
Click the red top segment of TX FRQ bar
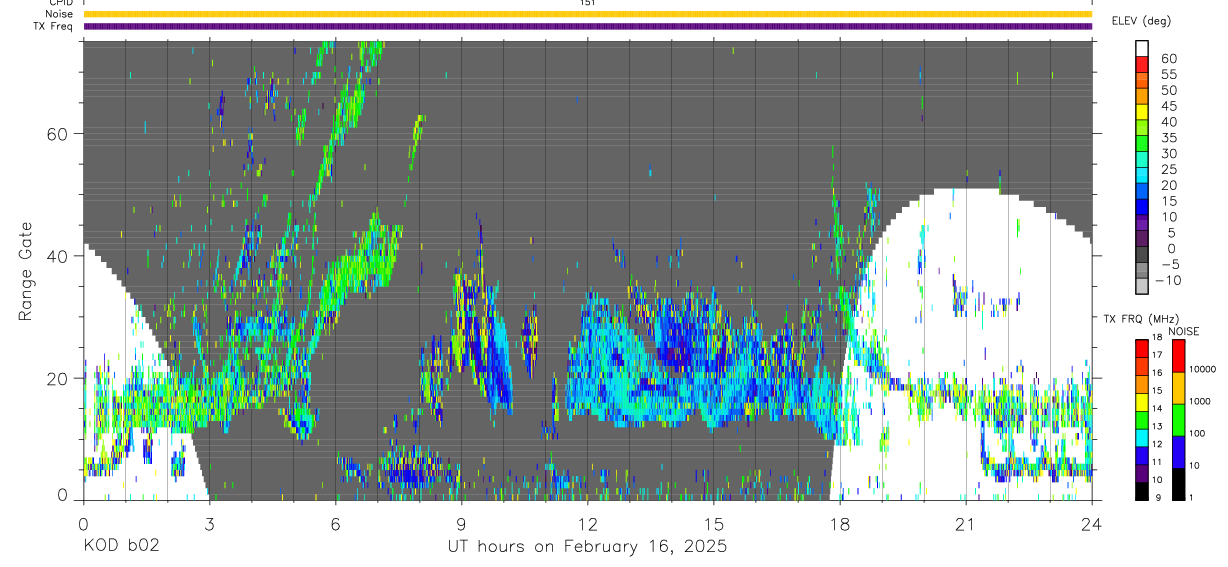(1140, 349)
